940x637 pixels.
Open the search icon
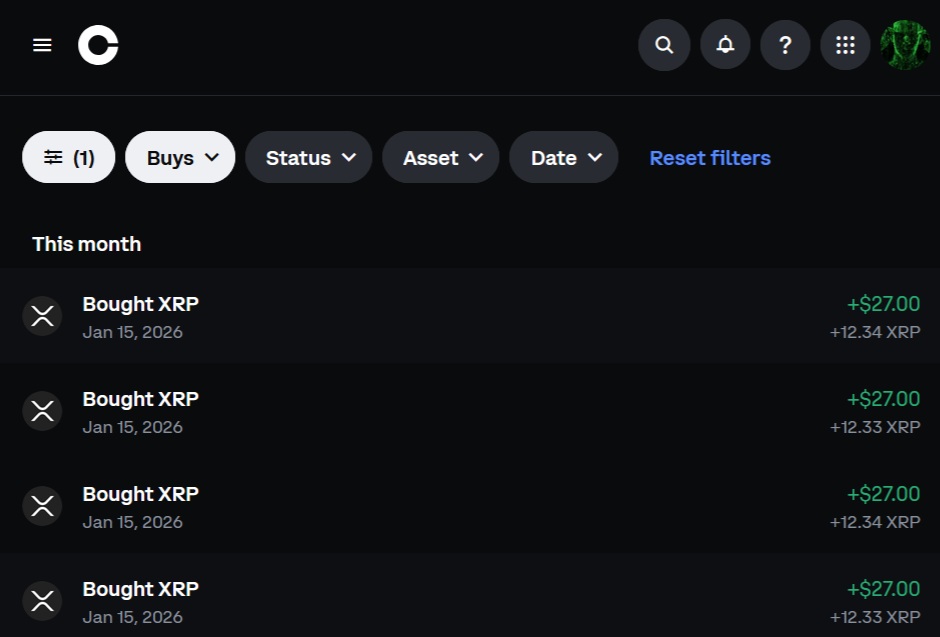coord(664,45)
